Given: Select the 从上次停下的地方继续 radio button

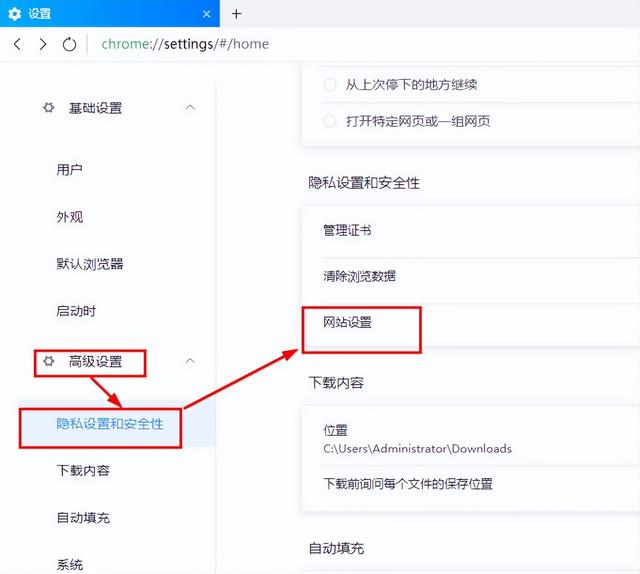Looking at the screenshot, I should pos(329,85).
